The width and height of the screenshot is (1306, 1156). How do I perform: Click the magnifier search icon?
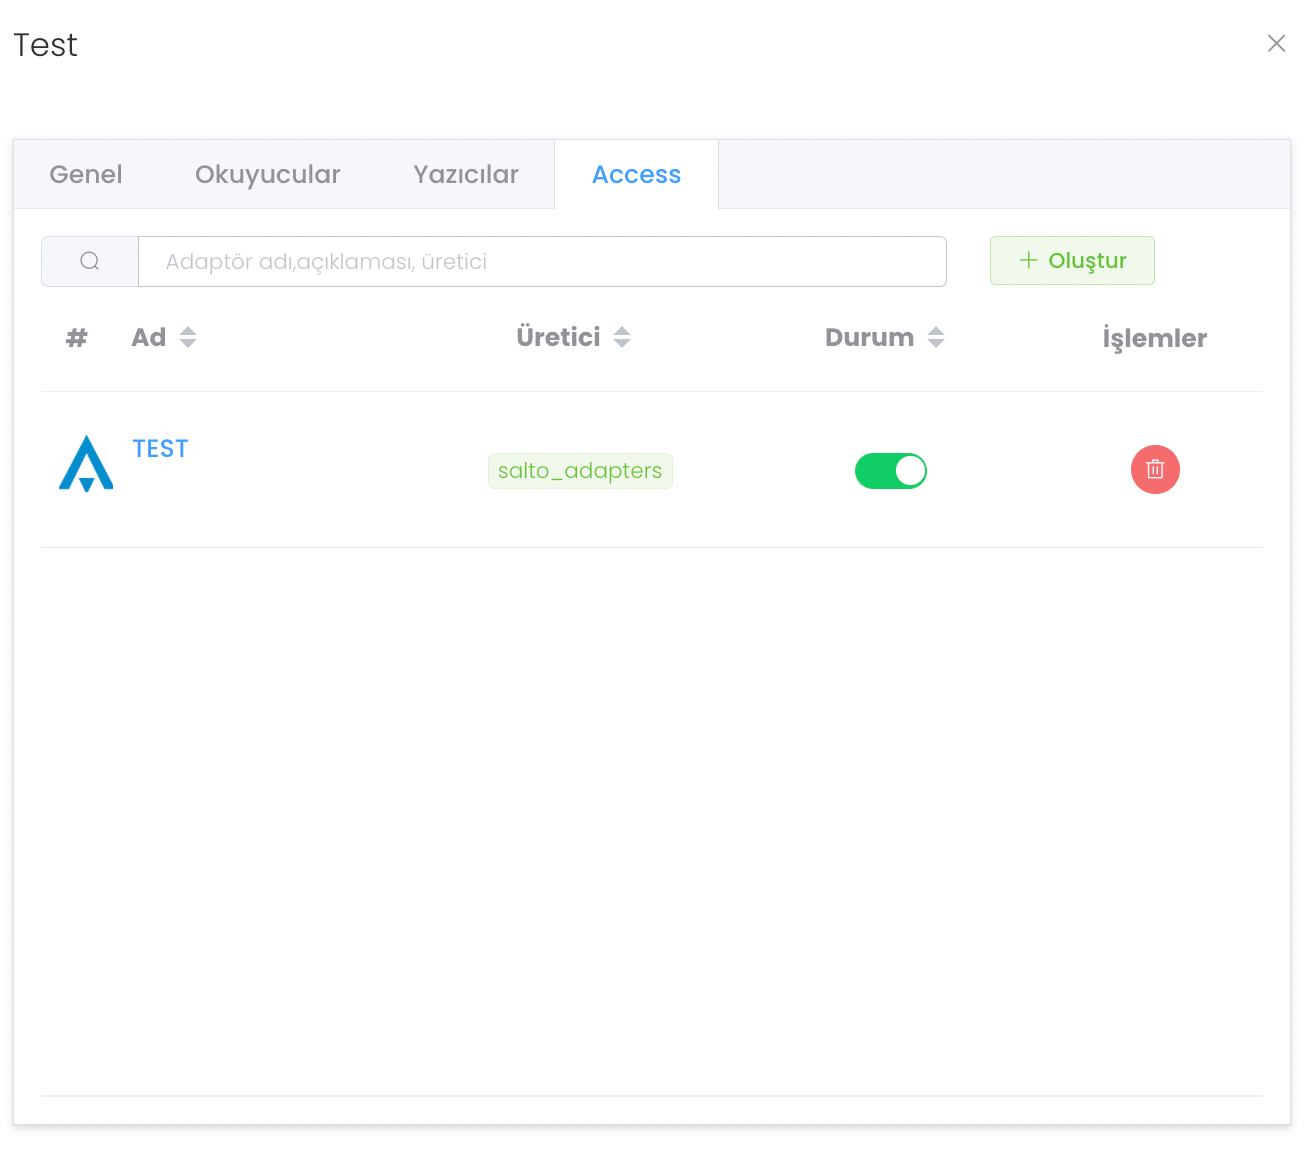(90, 262)
